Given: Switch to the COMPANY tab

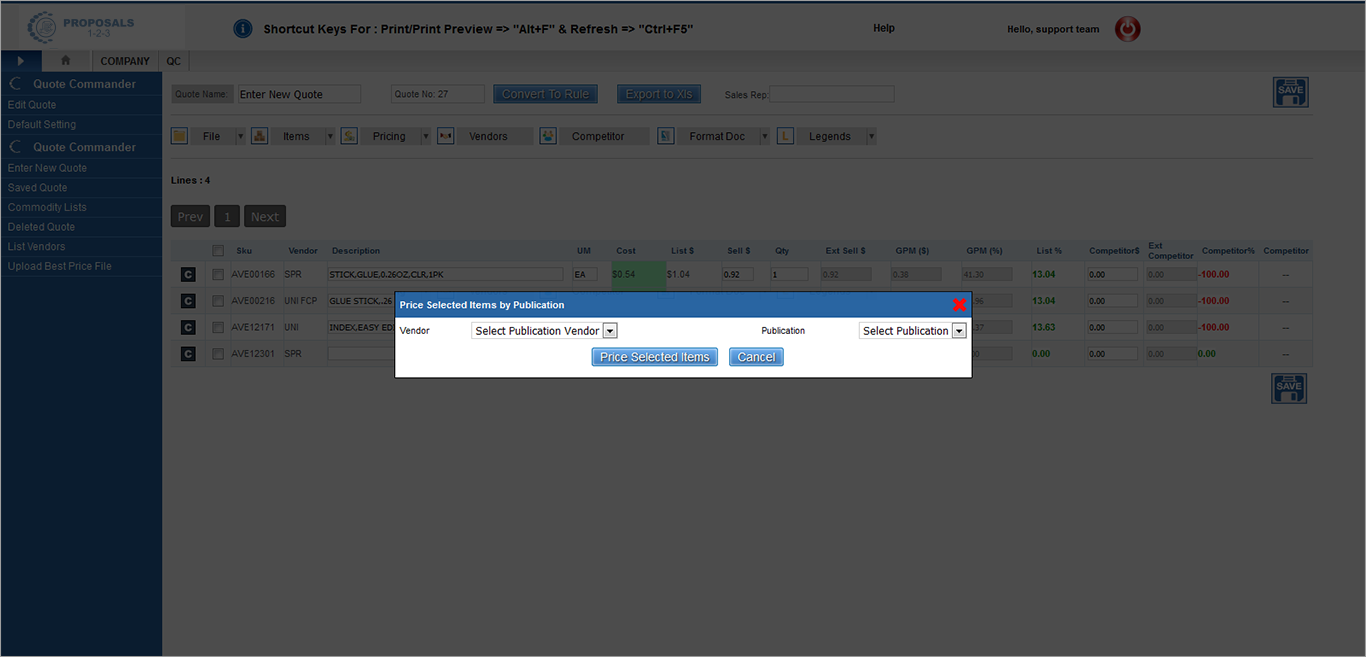Looking at the screenshot, I should click(x=125, y=61).
